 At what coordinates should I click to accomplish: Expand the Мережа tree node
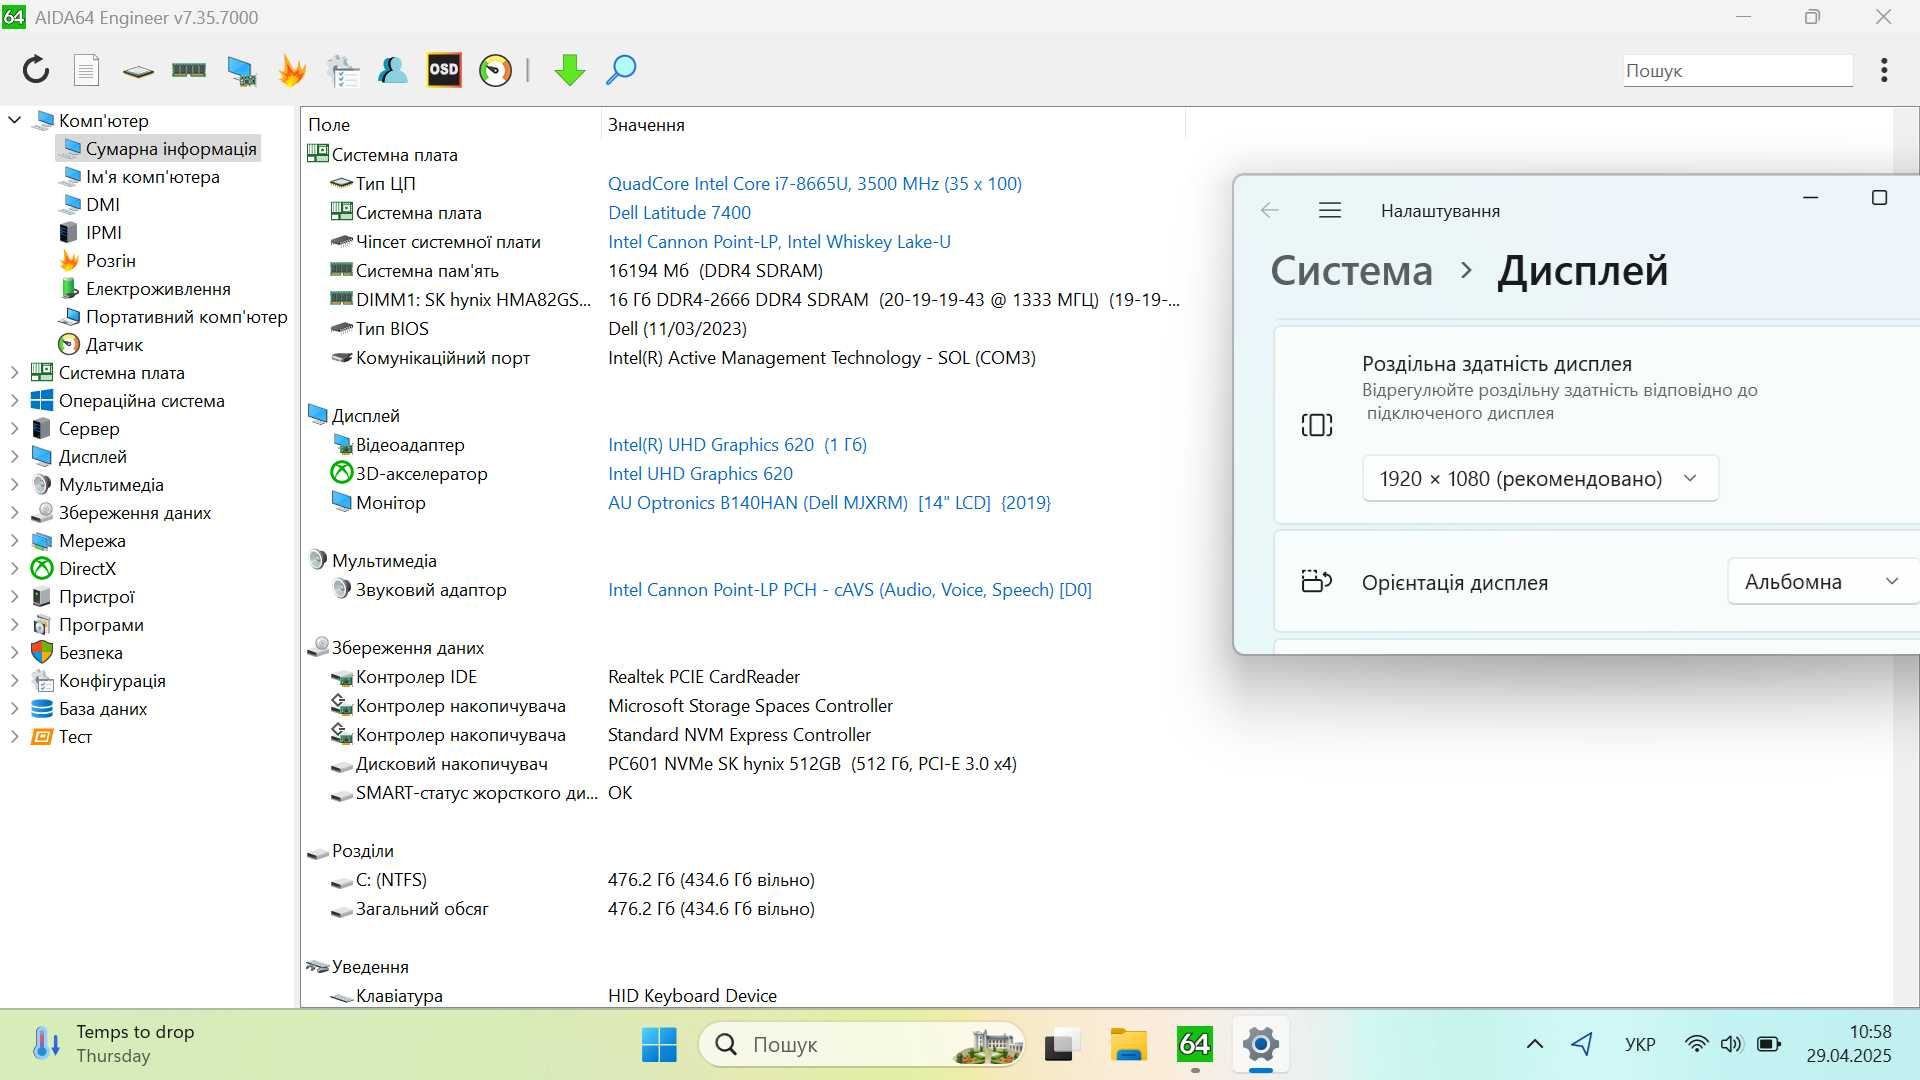click(x=14, y=540)
